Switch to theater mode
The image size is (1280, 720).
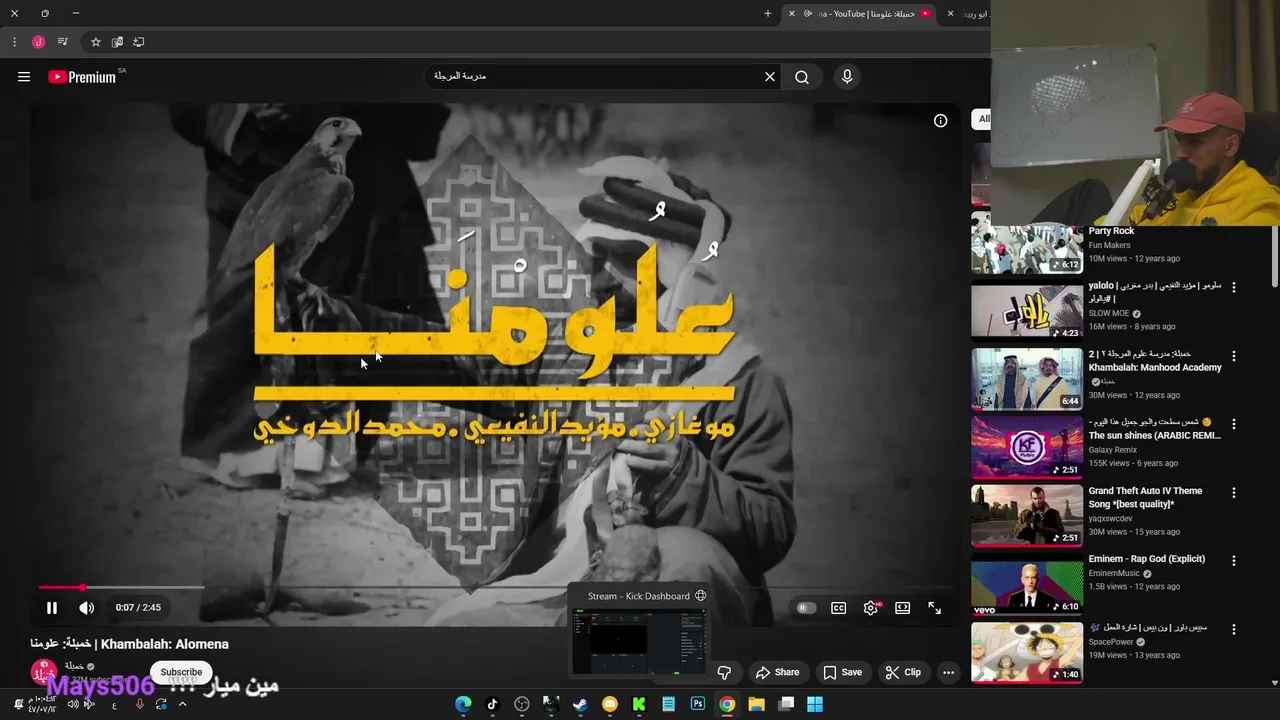click(x=902, y=608)
